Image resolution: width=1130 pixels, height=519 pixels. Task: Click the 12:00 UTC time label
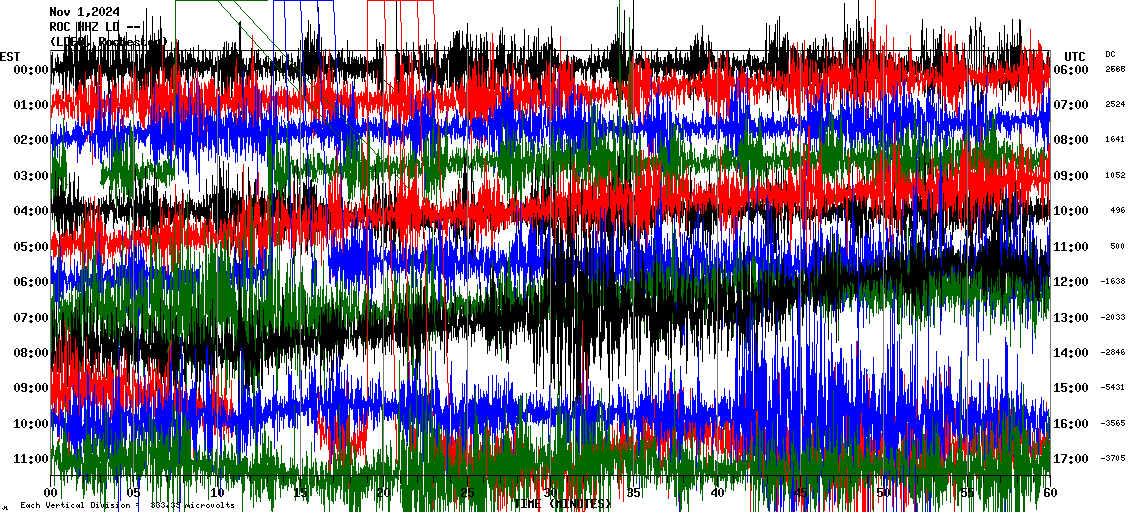point(1071,282)
